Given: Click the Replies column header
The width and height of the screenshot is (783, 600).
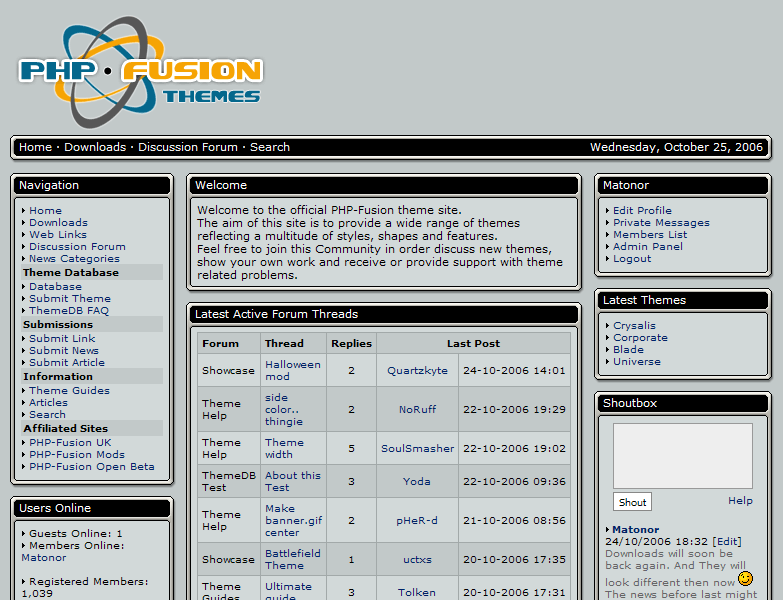Looking at the screenshot, I should pos(352,343).
